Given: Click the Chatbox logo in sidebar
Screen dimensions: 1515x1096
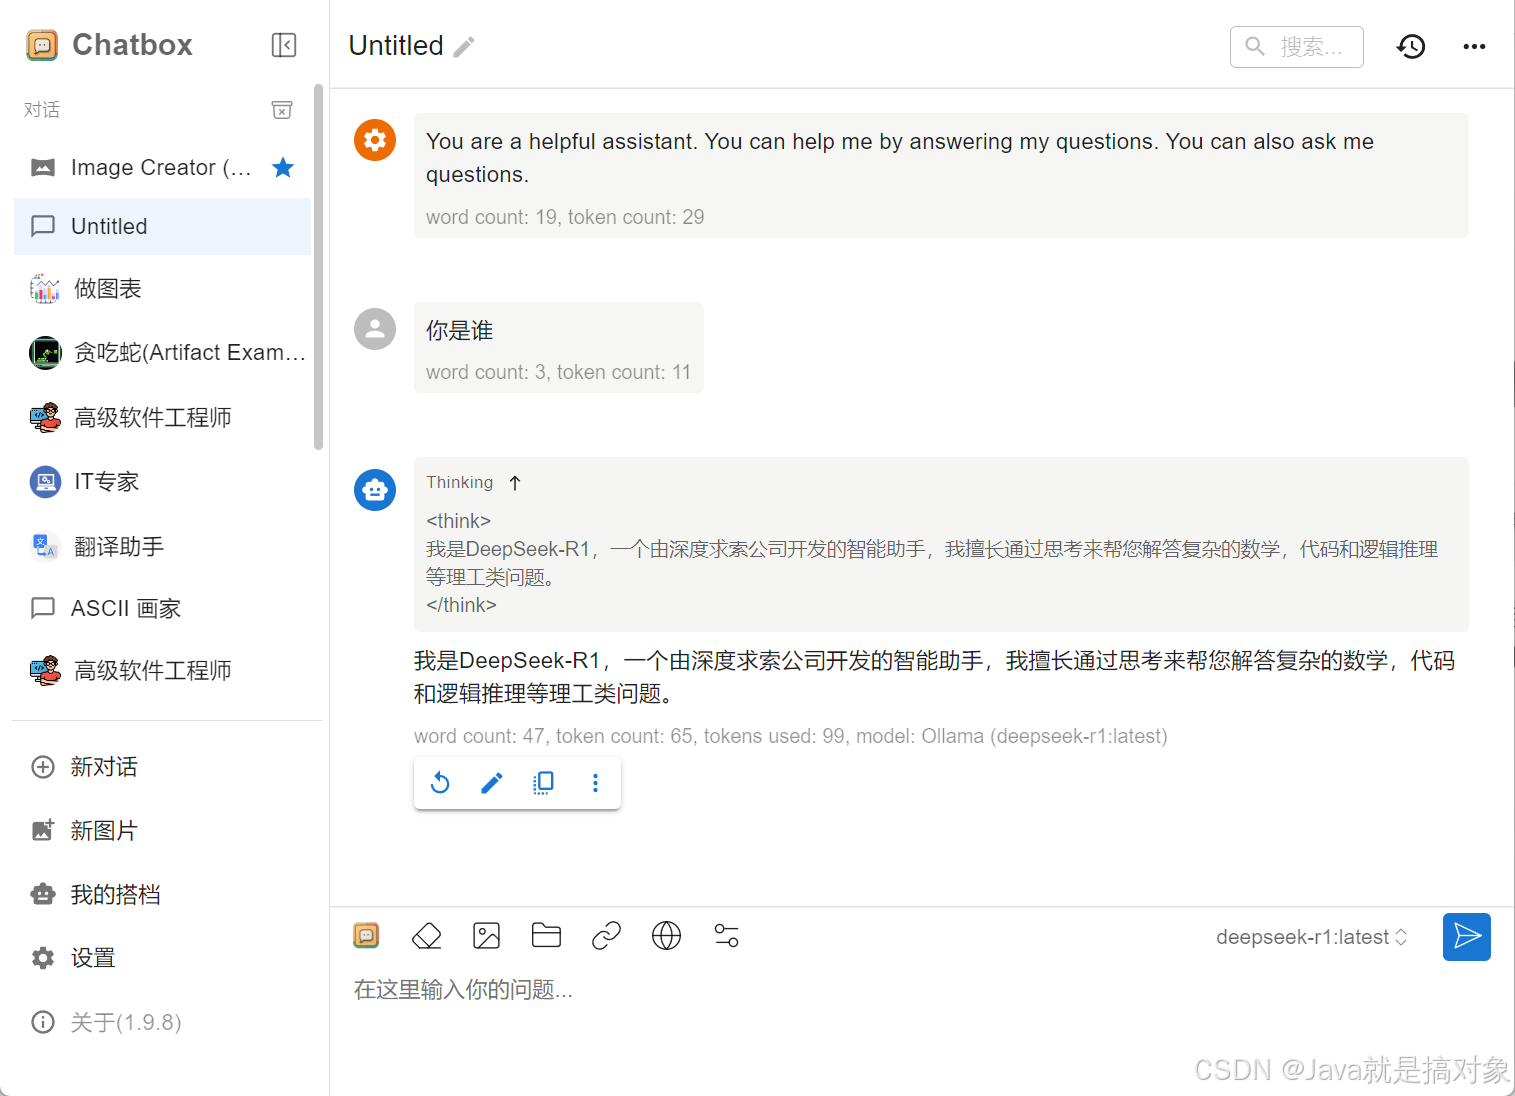Looking at the screenshot, I should 42,45.
